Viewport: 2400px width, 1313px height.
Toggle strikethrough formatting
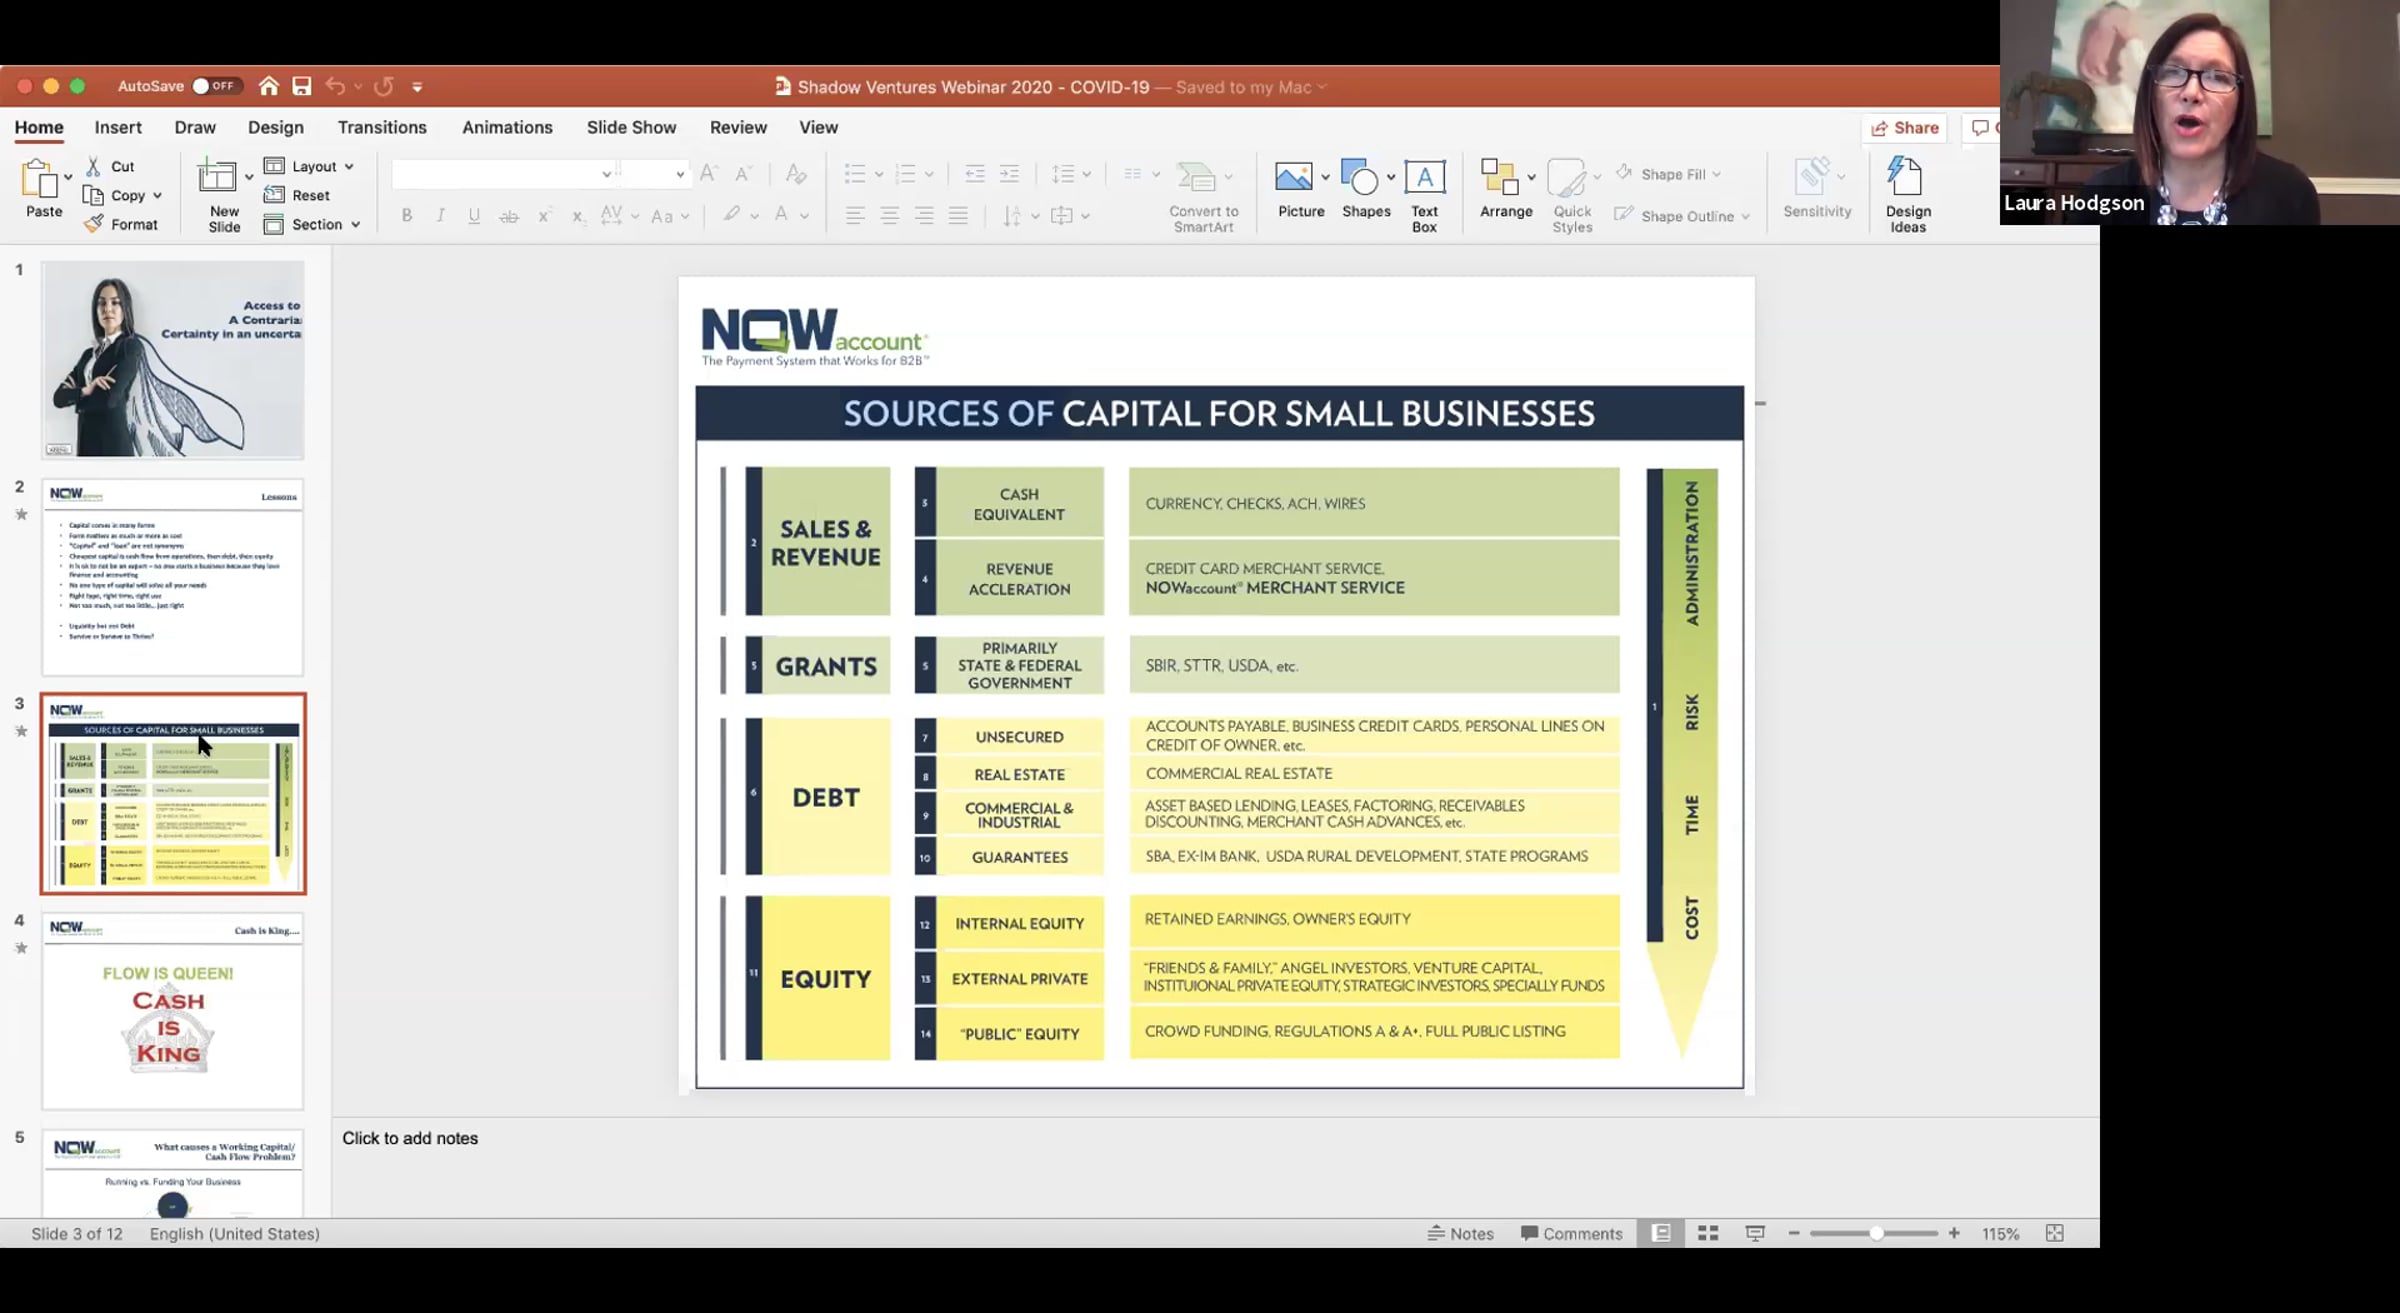tap(509, 215)
